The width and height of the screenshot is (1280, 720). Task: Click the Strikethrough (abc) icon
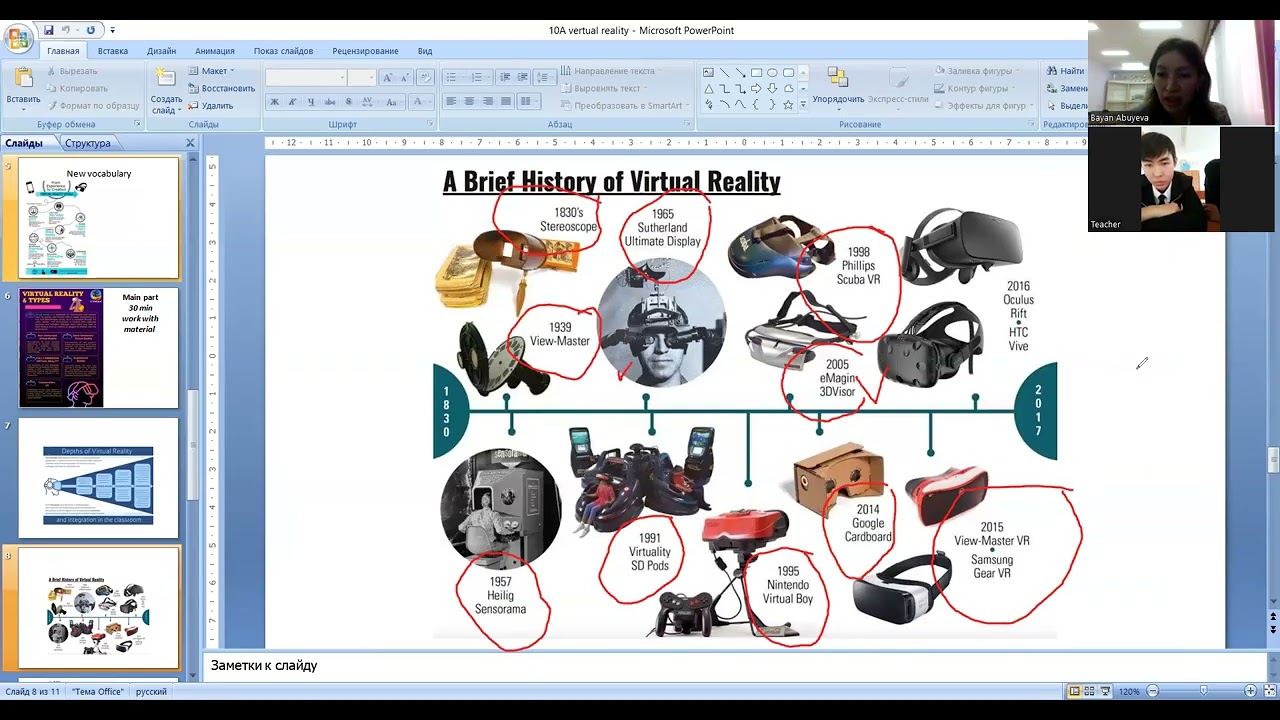point(330,102)
